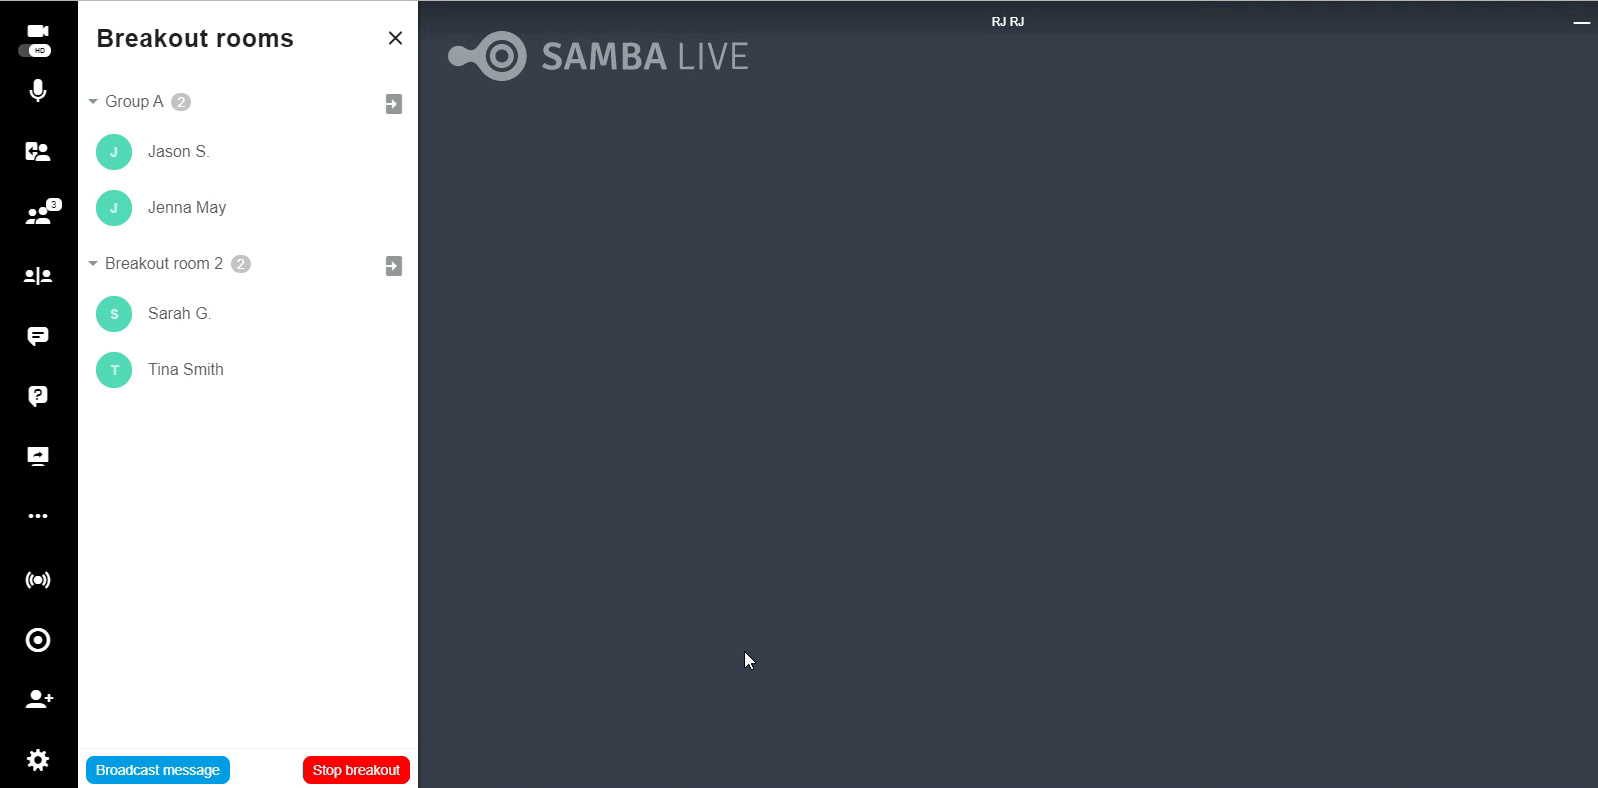This screenshot has width=1598, height=788.
Task: Open the breakout rooms sidebar icon
Action: point(38,276)
